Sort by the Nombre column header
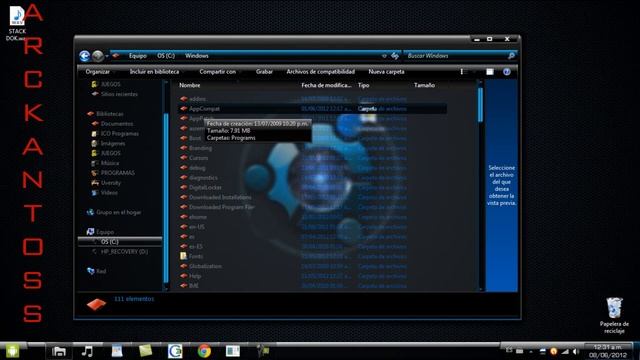 point(190,85)
